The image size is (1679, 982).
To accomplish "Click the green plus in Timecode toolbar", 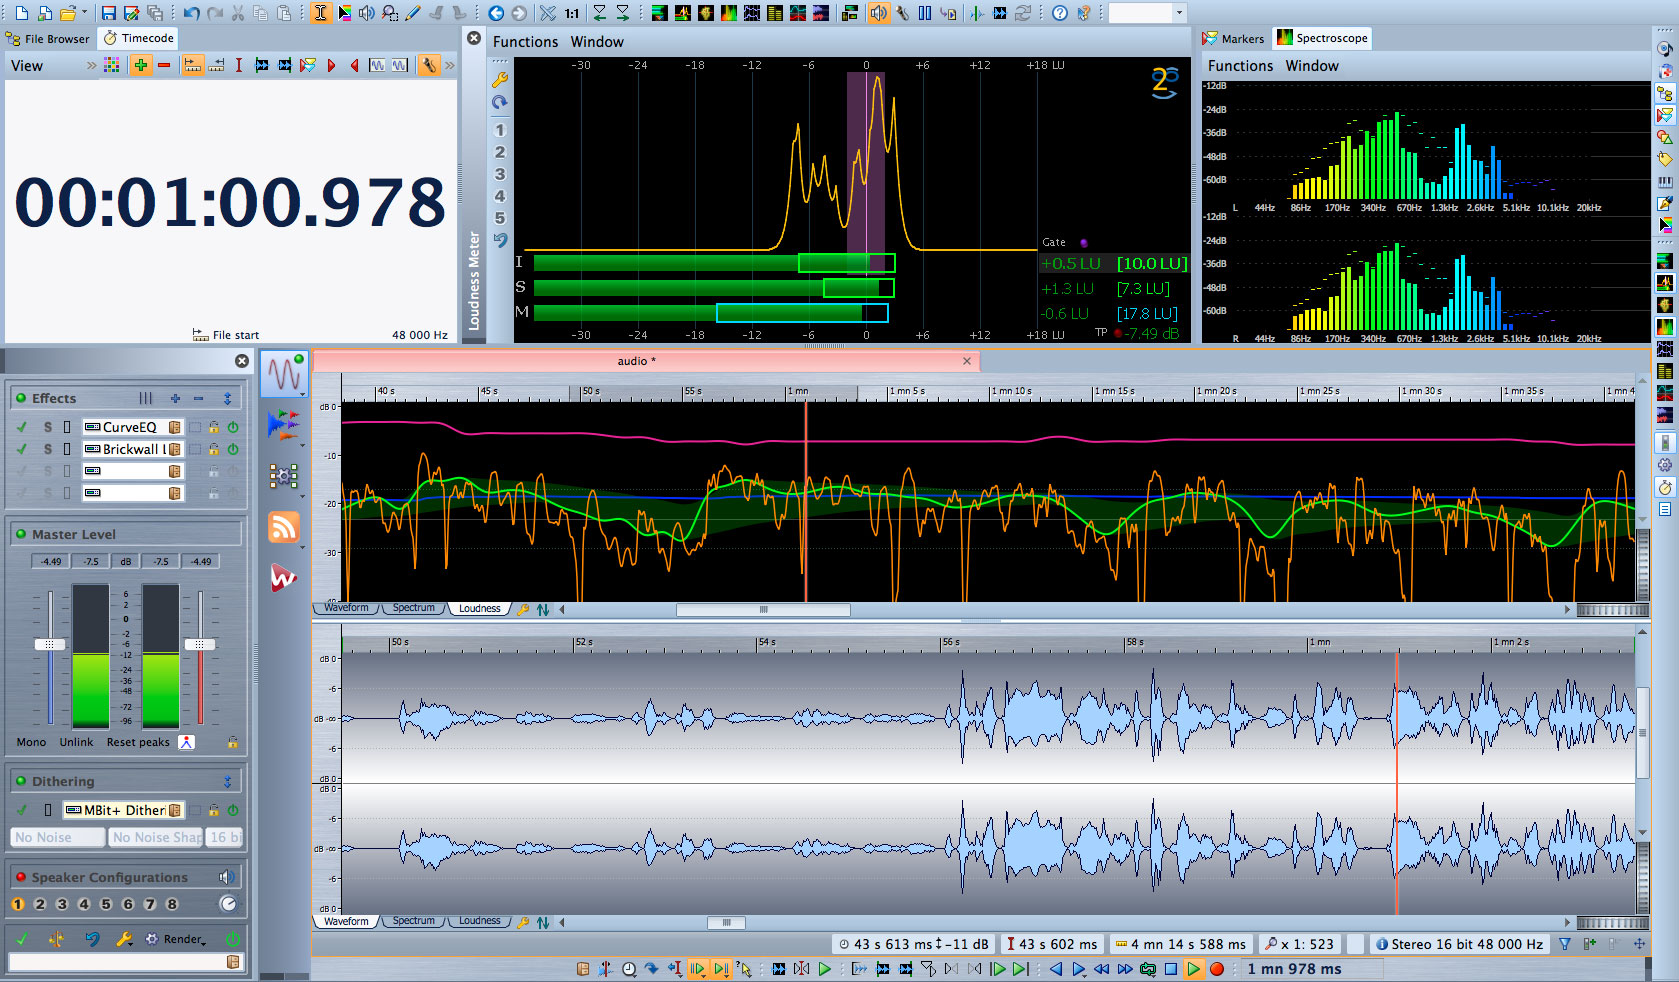I will point(141,65).
